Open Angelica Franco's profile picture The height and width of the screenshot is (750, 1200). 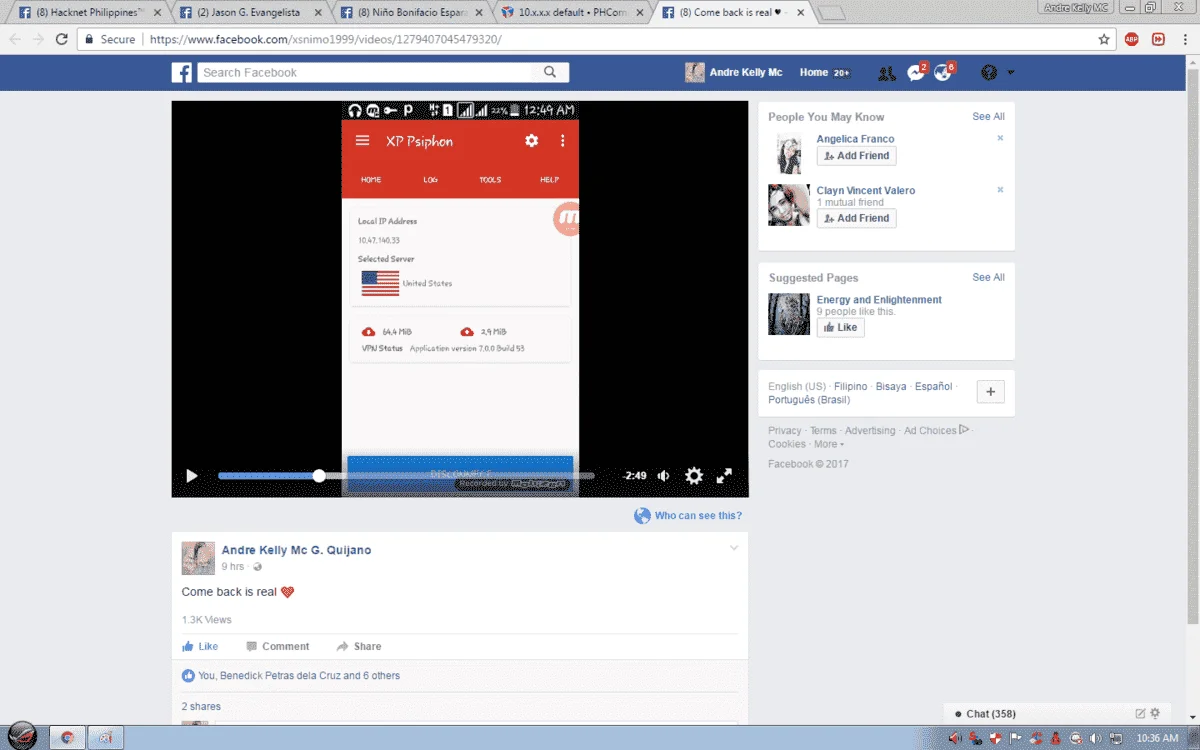[789, 153]
